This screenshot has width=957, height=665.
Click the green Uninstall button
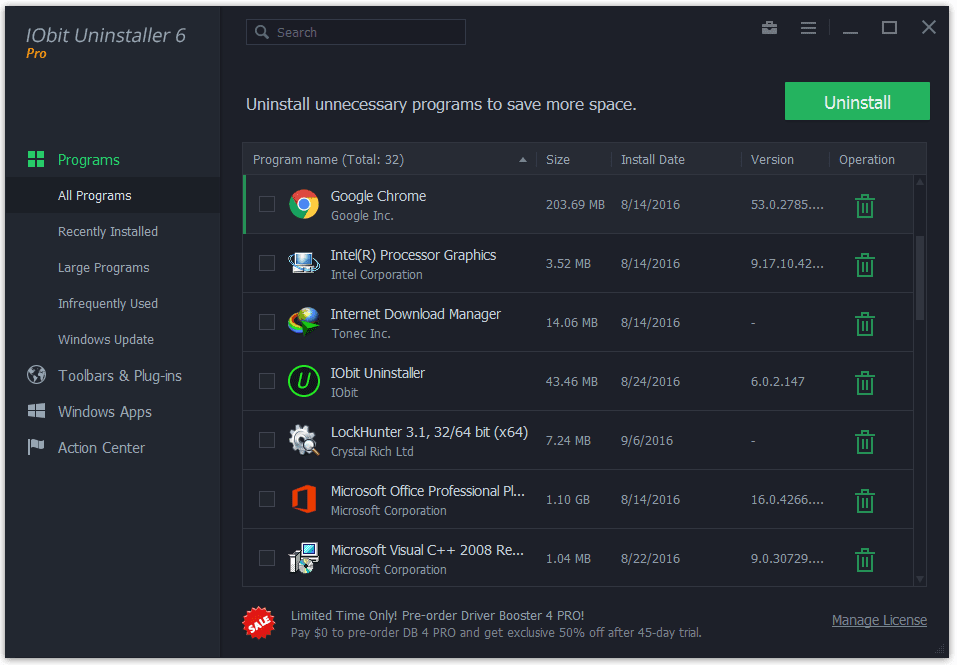857,101
